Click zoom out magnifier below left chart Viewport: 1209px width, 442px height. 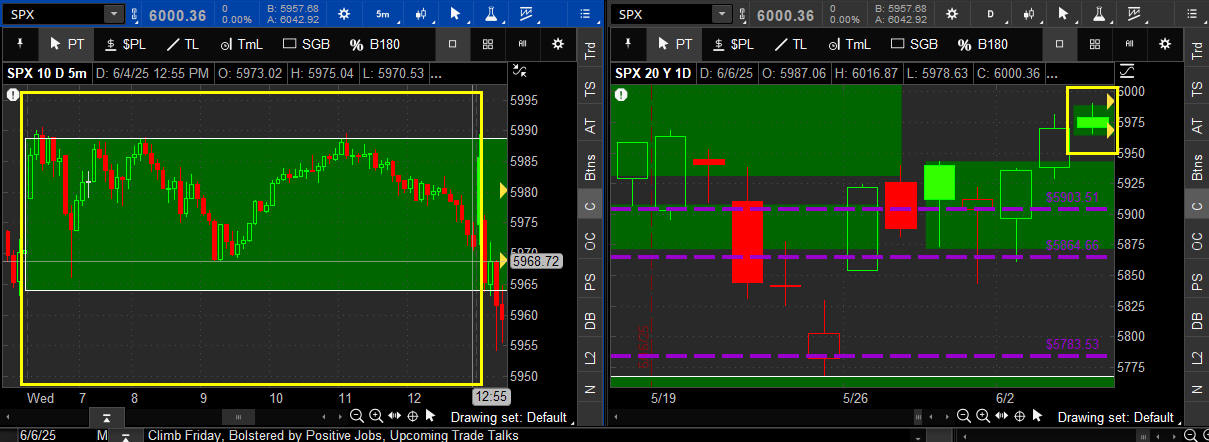(x=357, y=416)
